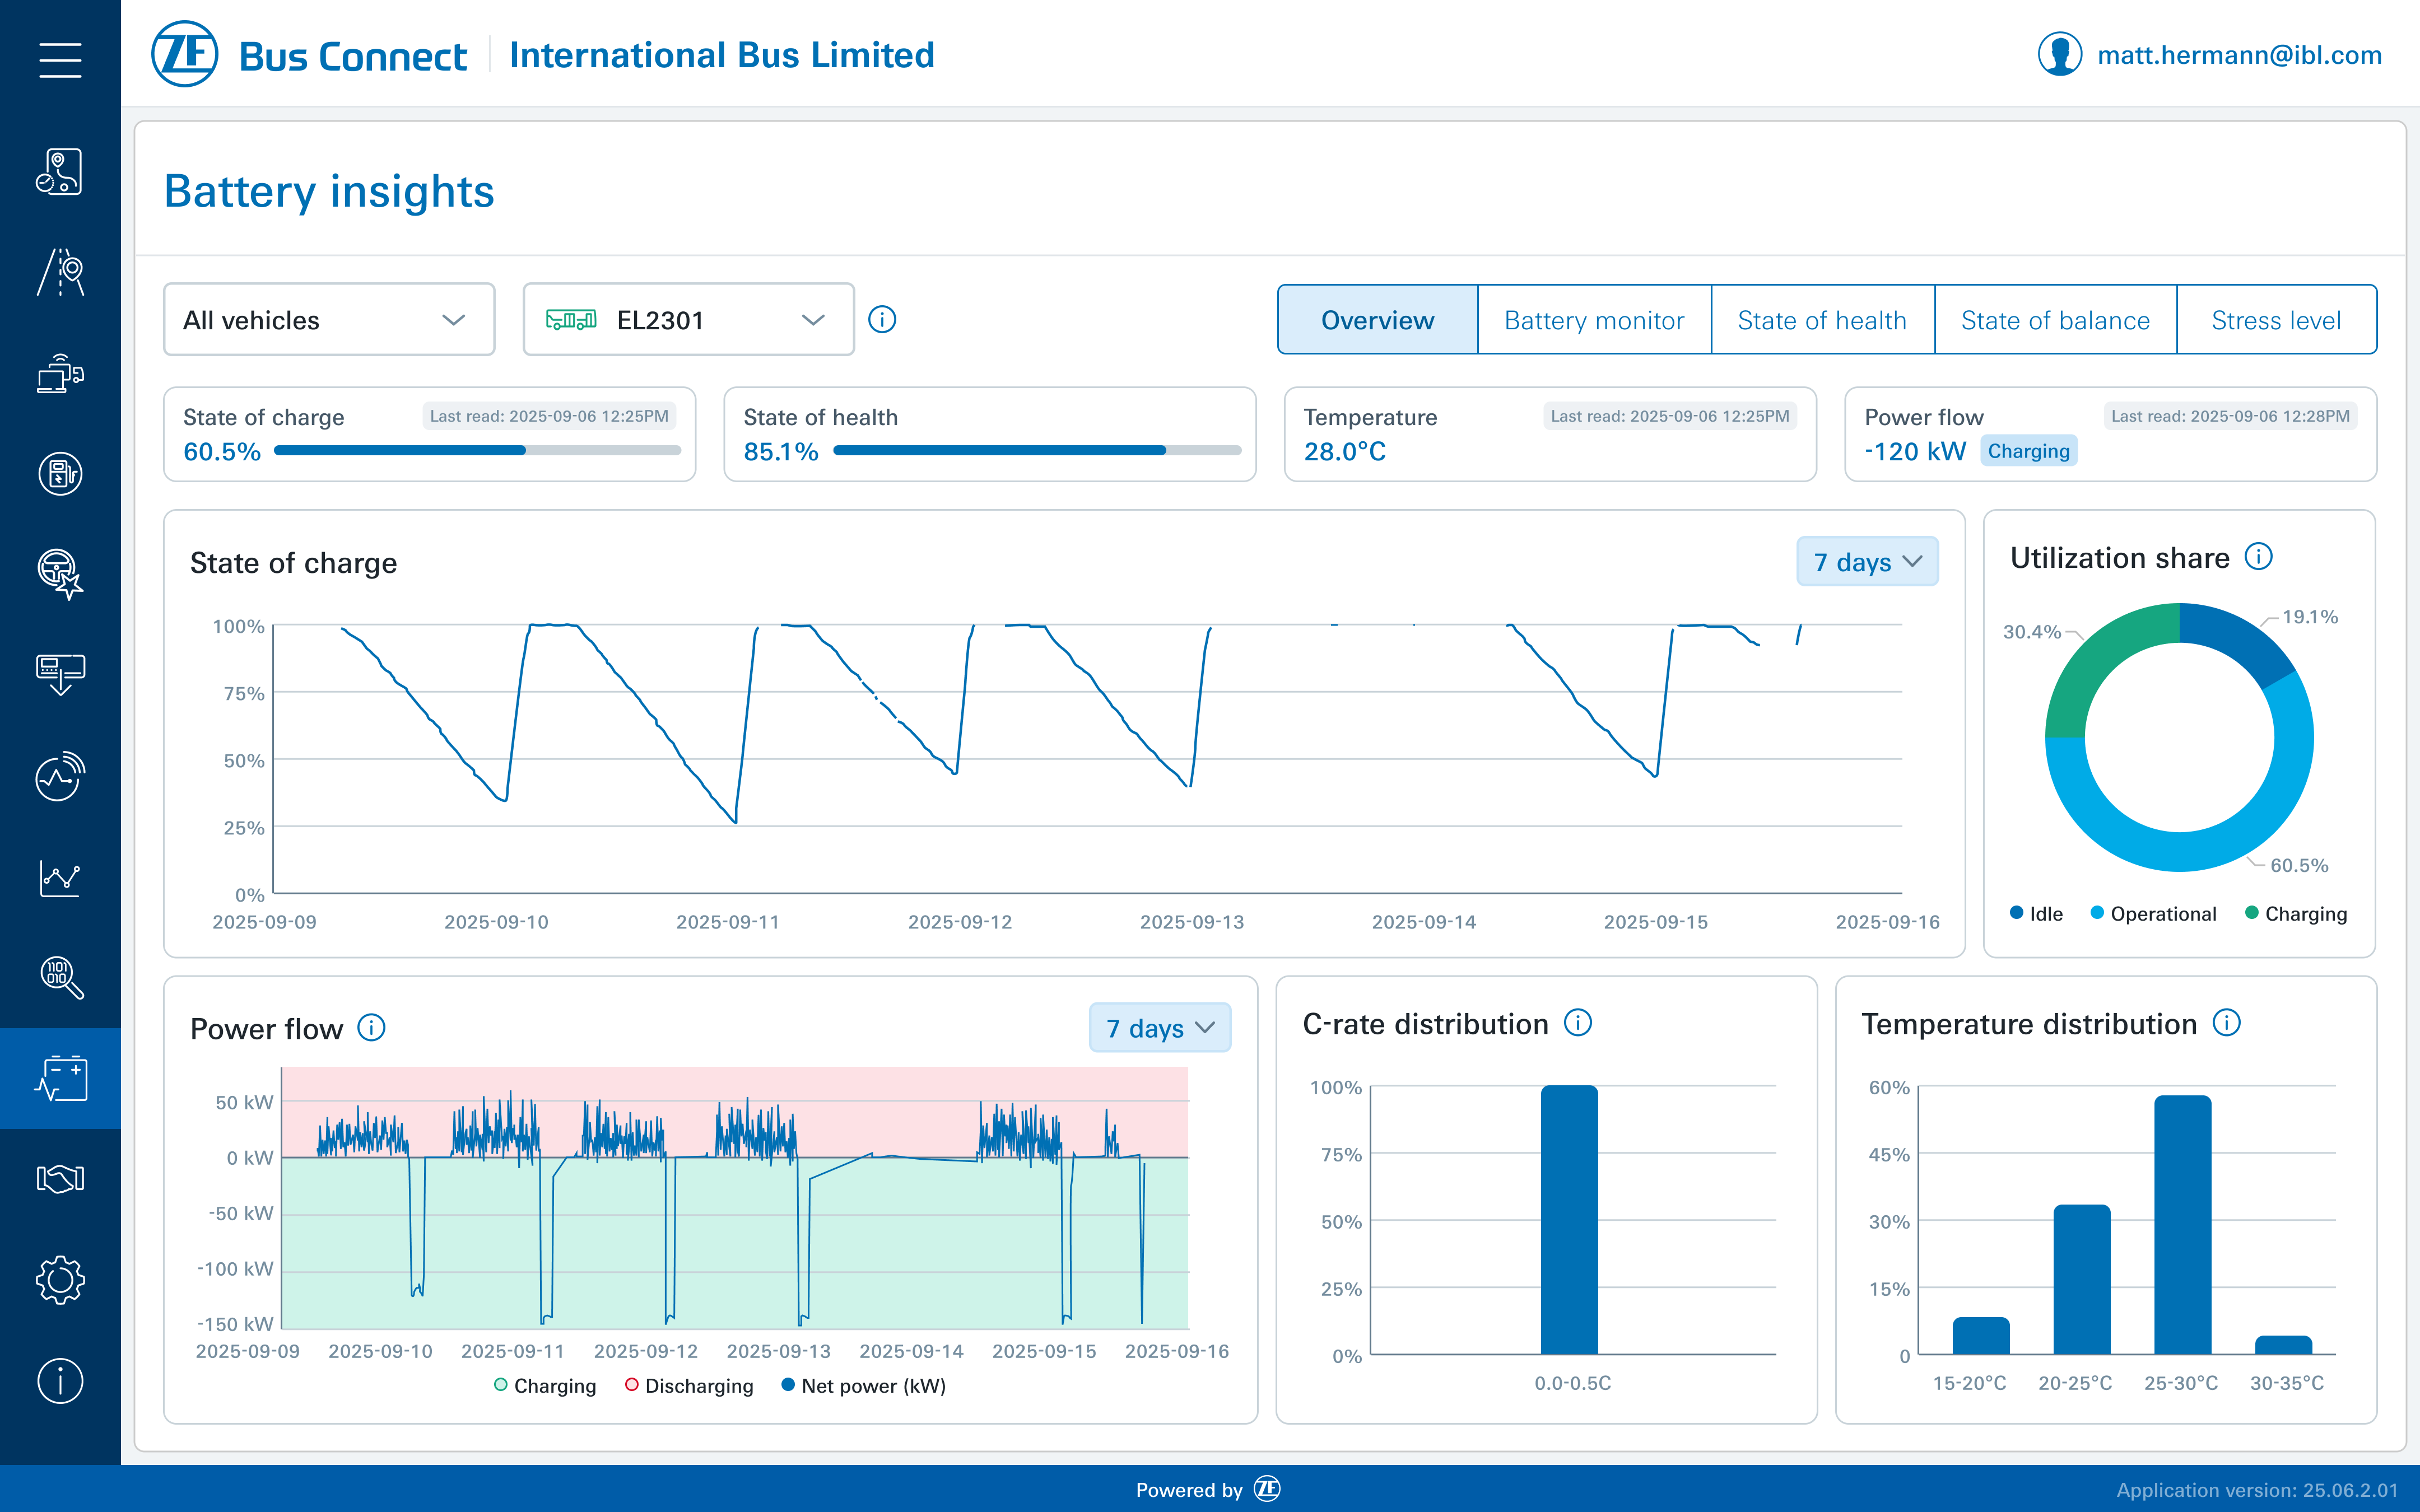Open State of charge 7 days dropdown
Image resolution: width=2420 pixels, height=1512 pixels.
coord(1866,562)
